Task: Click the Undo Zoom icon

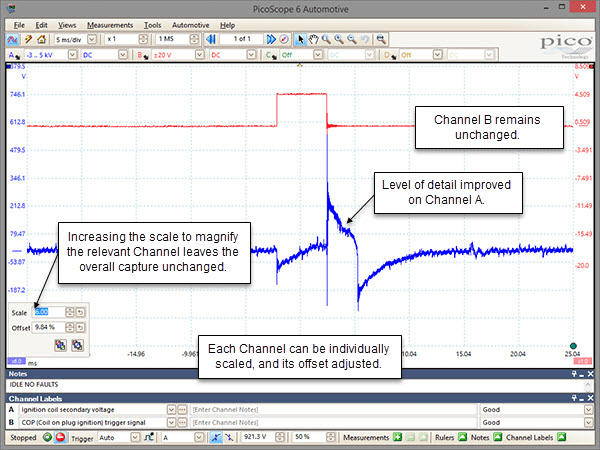Action: pos(365,39)
